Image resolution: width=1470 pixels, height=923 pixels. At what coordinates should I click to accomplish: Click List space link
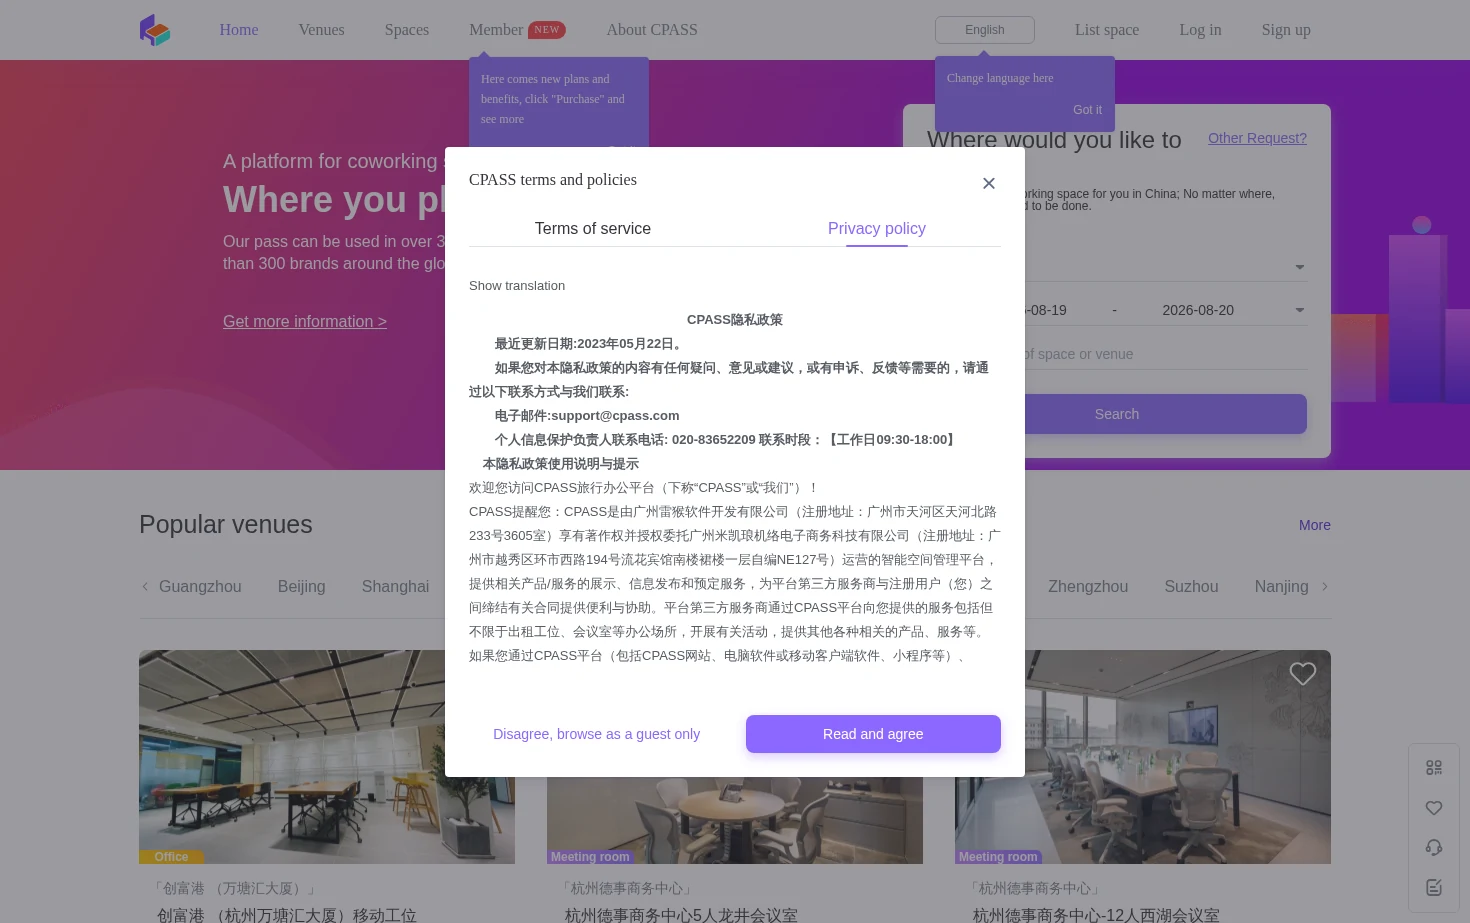pos(1107,30)
